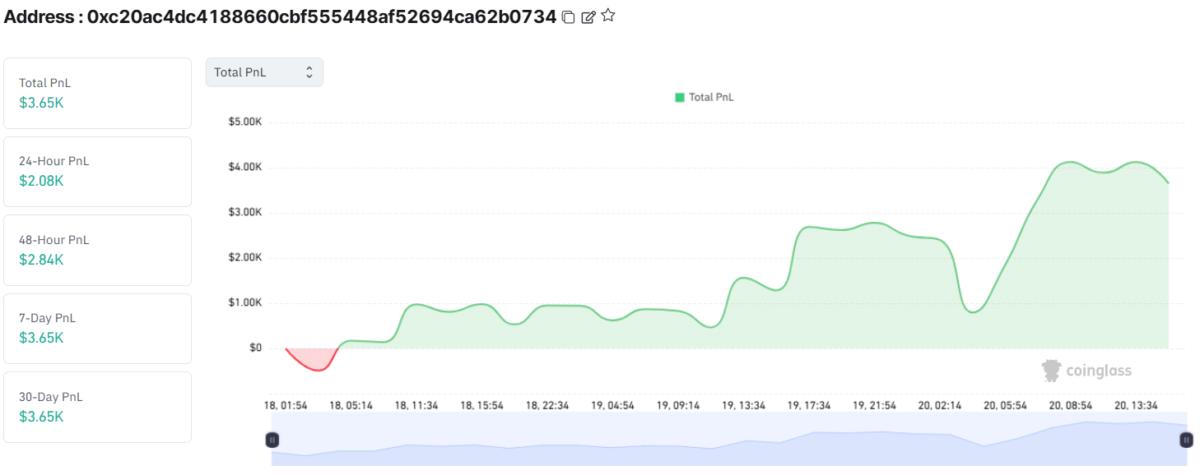1200x475 pixels.
Task: Open the Total PnL dropdown selector
Action: [x=265, y=72]
